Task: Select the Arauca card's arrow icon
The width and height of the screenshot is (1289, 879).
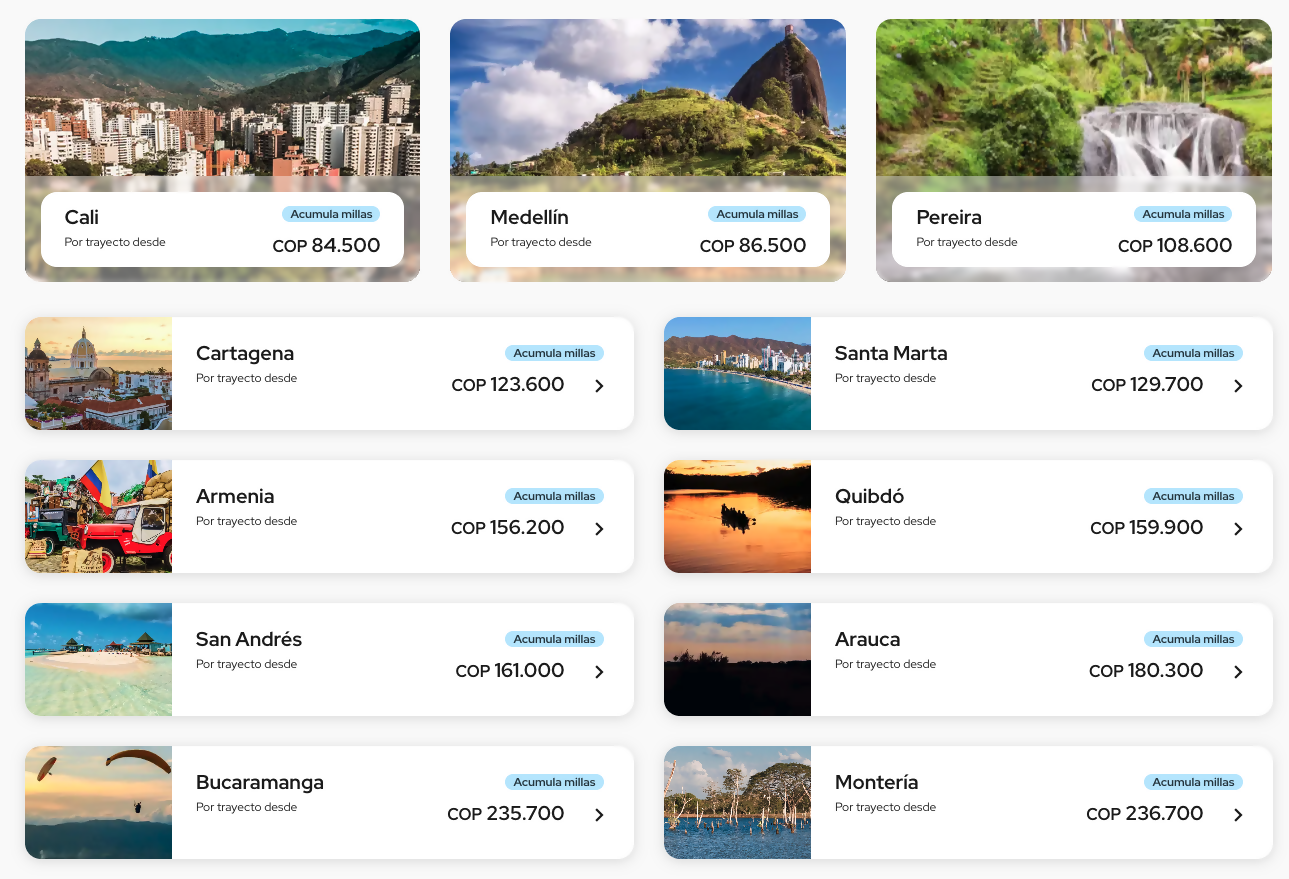Action: (1238, 672)
